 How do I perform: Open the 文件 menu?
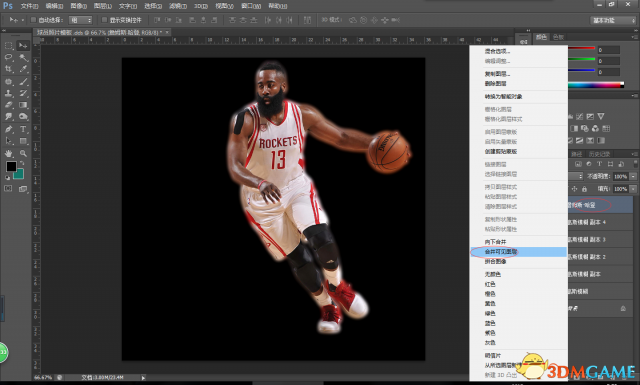[x=29, y=6]
